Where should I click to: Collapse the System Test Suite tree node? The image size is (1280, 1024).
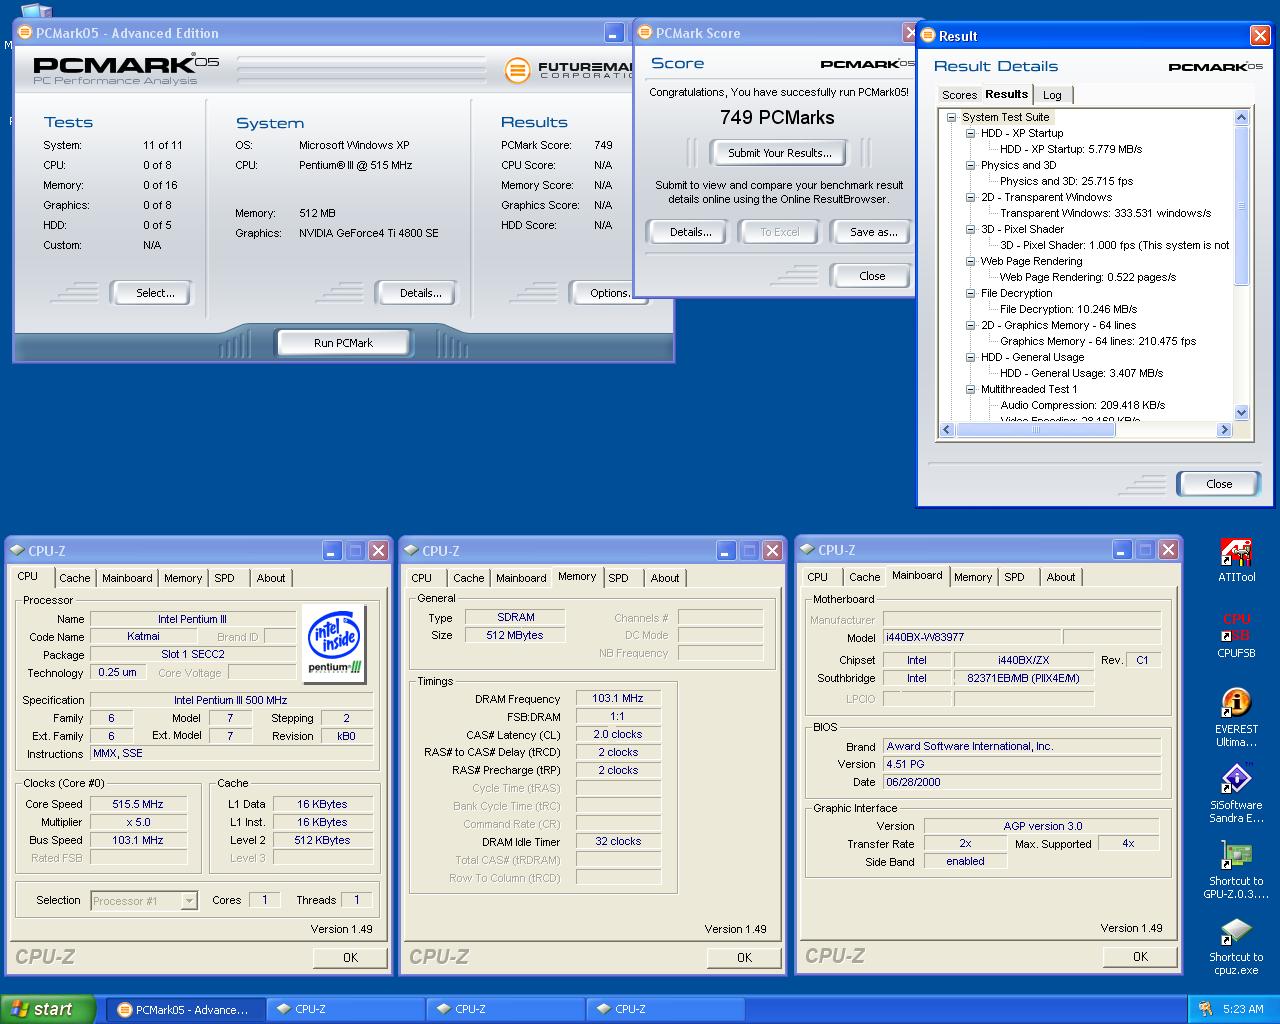[952, 117]
